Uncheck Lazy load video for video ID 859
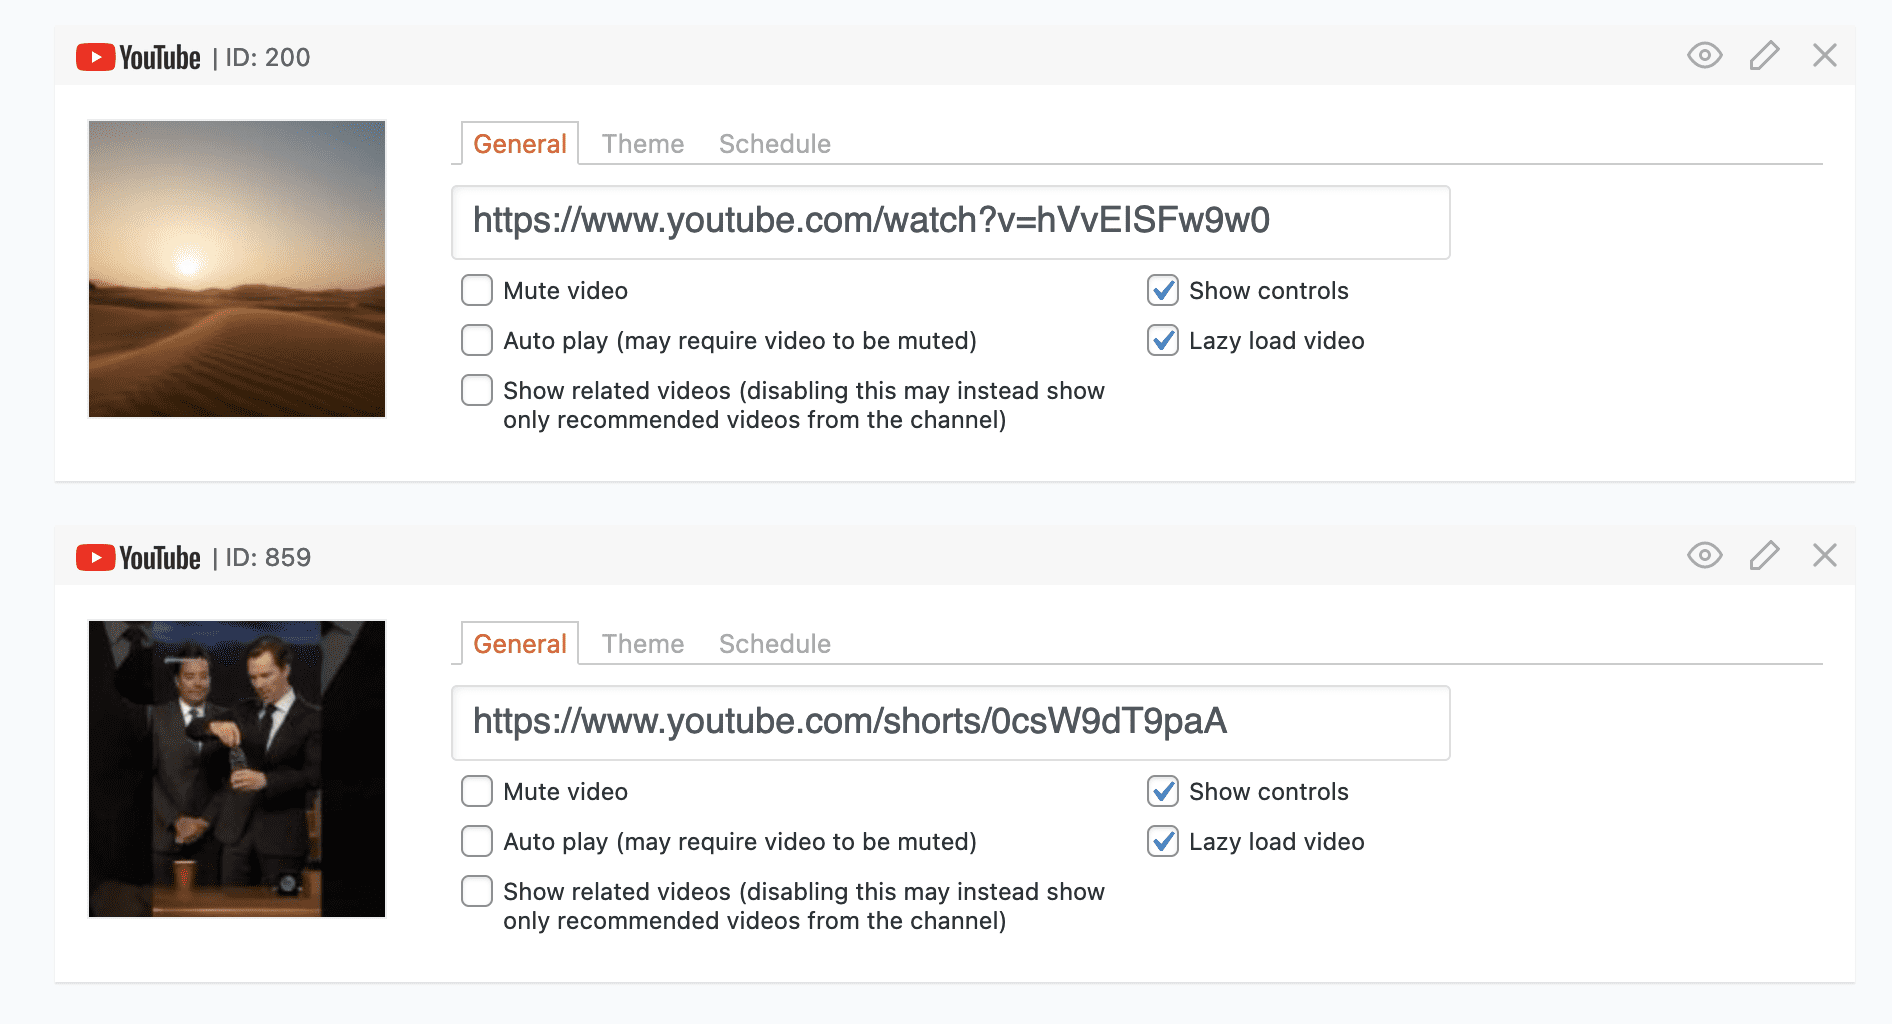This screenshot has height=1024, width=1892. [1162, 842]
